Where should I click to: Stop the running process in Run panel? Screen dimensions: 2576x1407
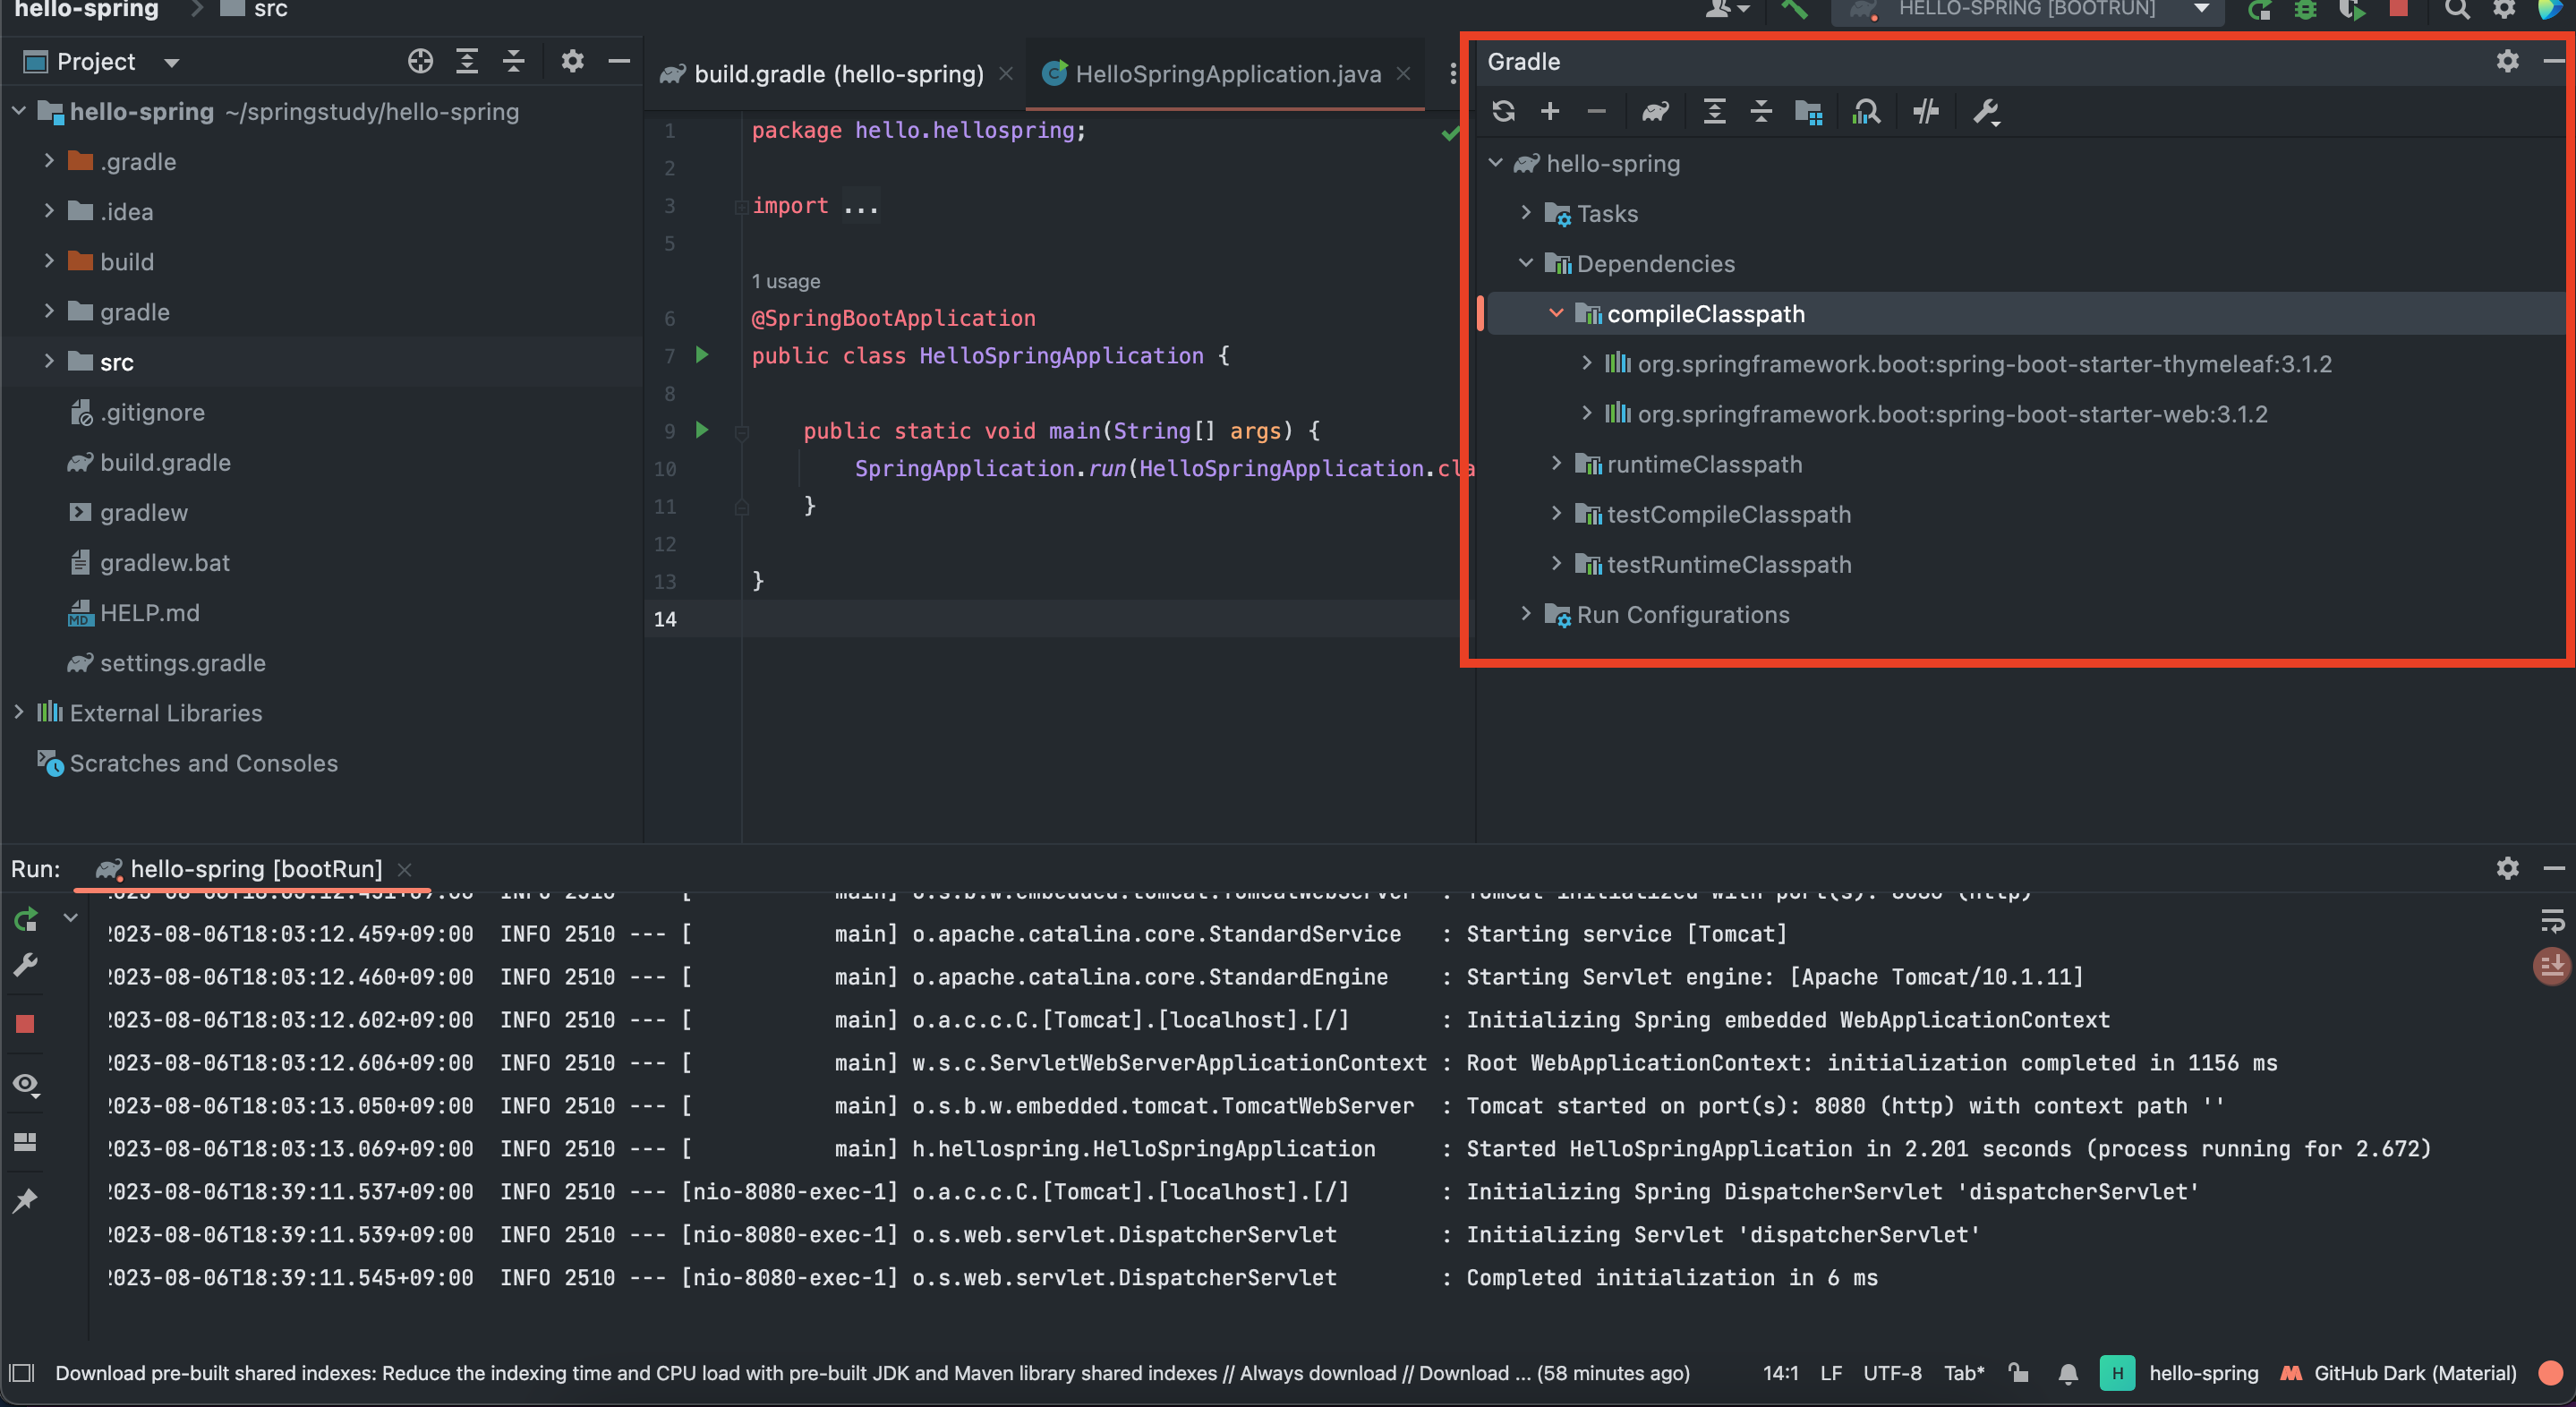[25, 1023]
